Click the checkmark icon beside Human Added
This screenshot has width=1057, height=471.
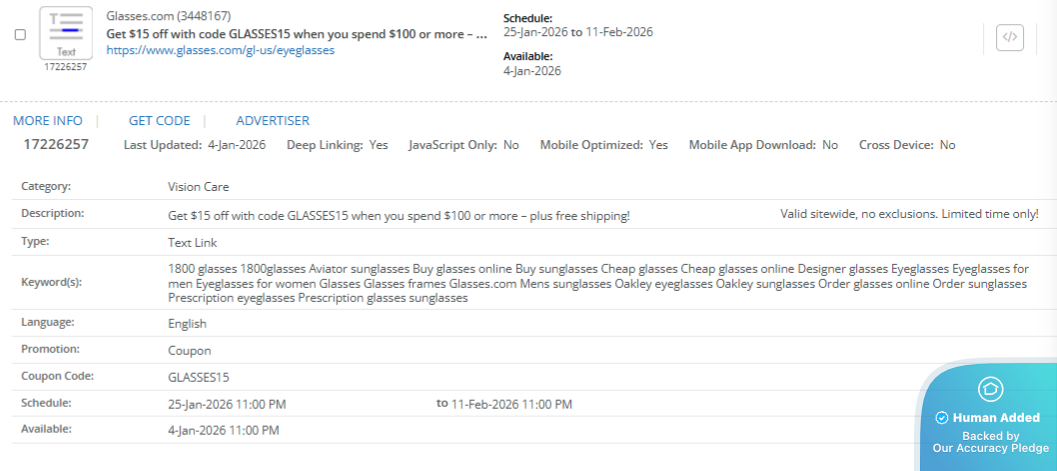[x=941, y=418]
